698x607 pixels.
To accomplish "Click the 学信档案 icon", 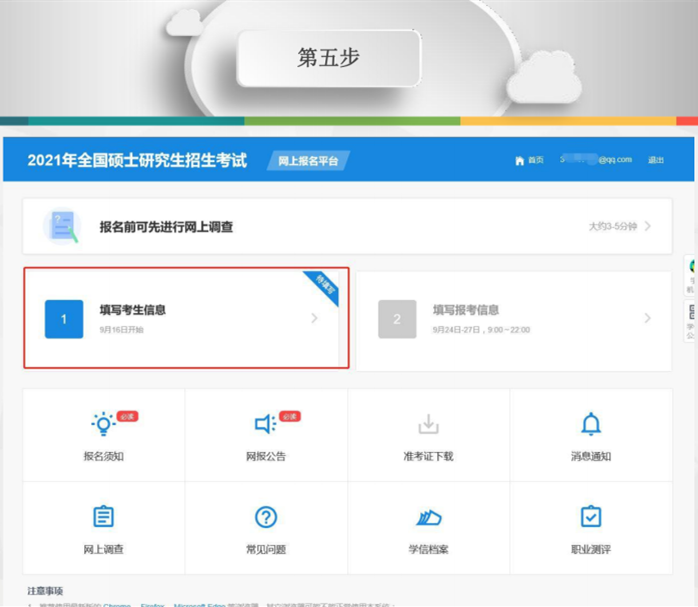I will coord(428,517).
